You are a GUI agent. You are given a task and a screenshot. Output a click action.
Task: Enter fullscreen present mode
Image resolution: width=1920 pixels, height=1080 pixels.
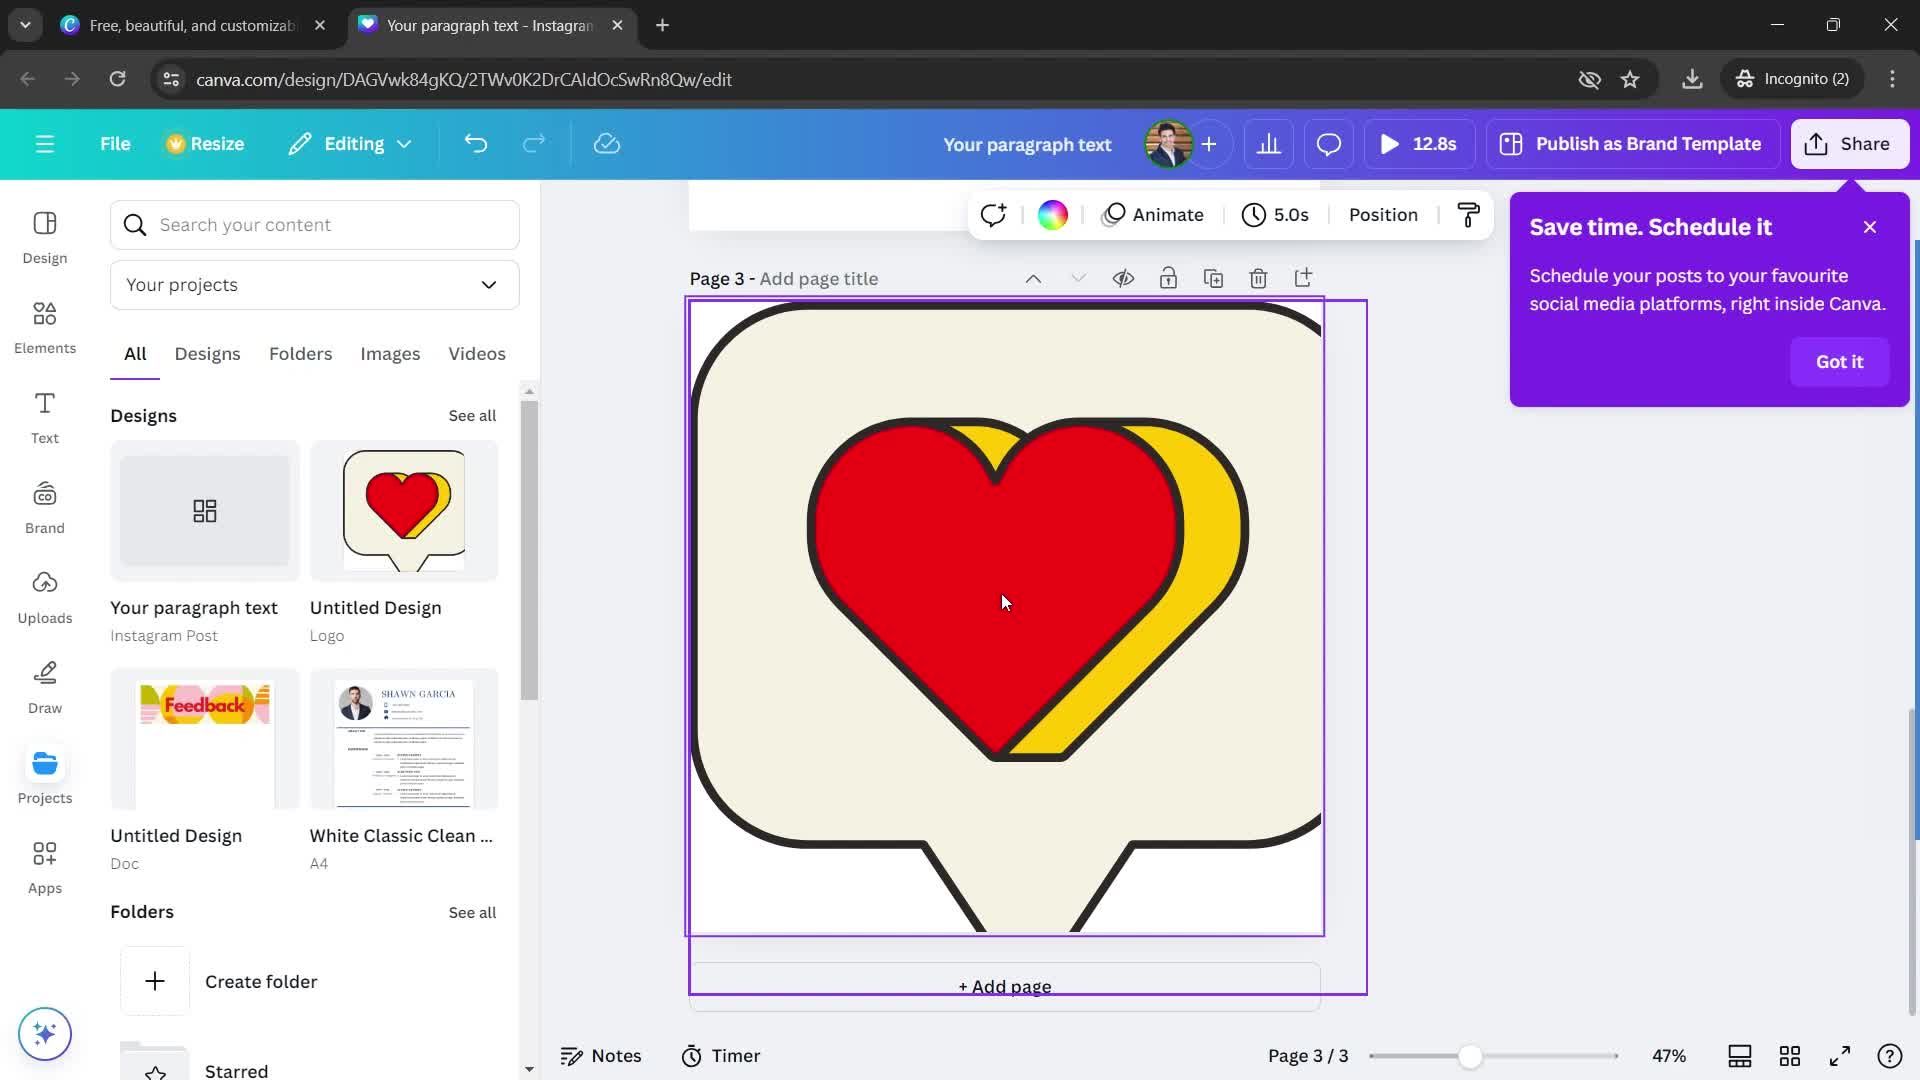click(1840, 1056)
